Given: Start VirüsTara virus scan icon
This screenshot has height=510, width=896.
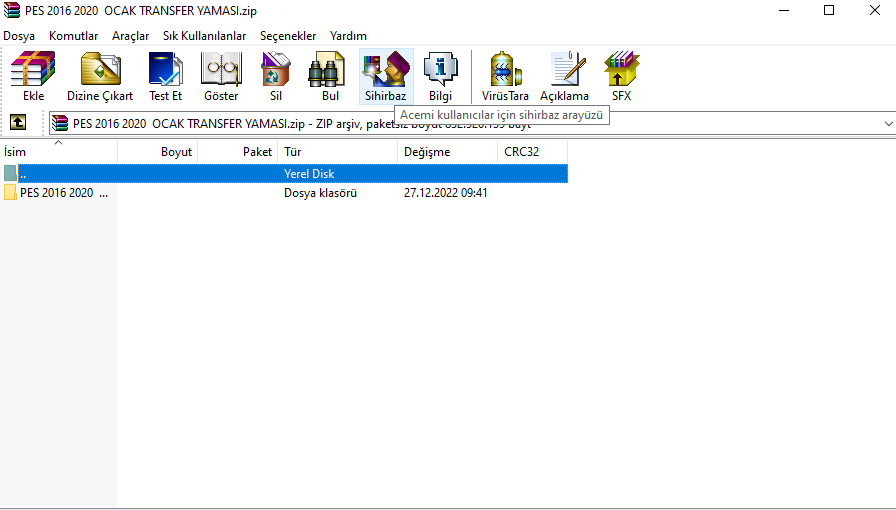Looking at the screenshot, I should (505, 69).
